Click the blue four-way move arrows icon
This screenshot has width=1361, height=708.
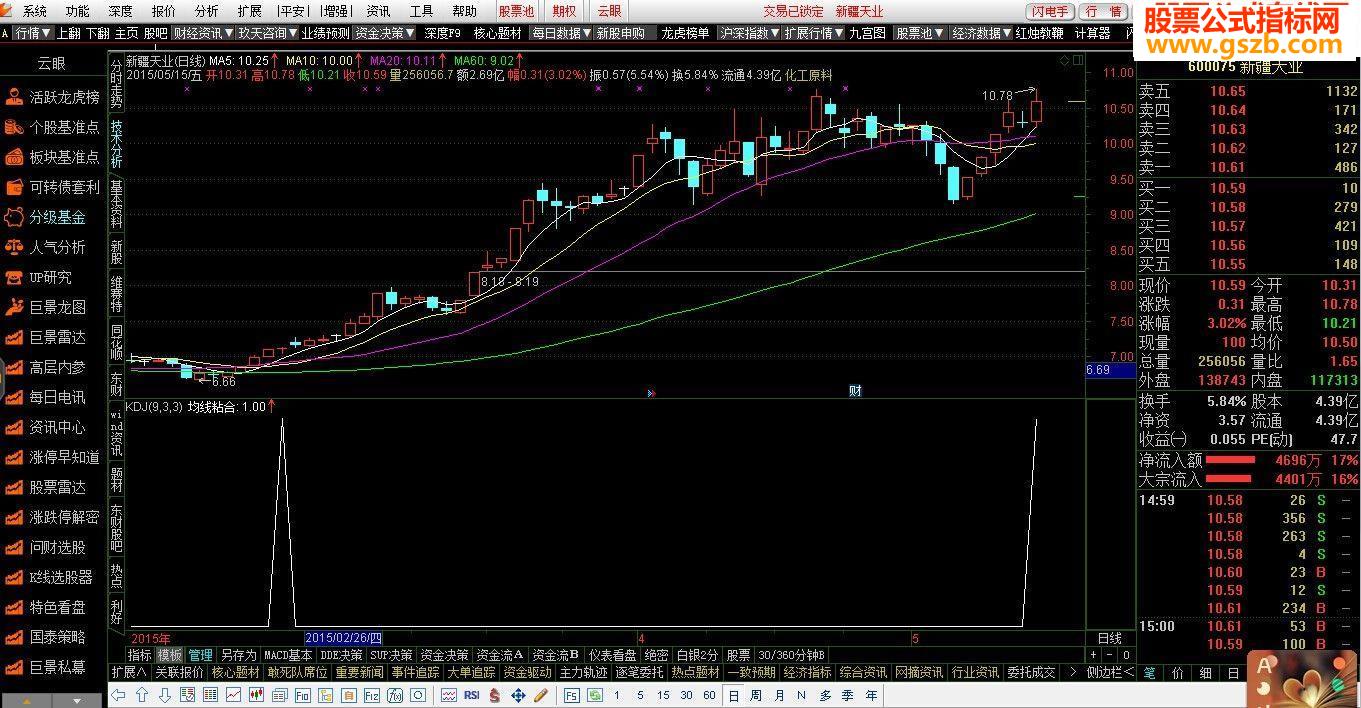coord(518,695)
